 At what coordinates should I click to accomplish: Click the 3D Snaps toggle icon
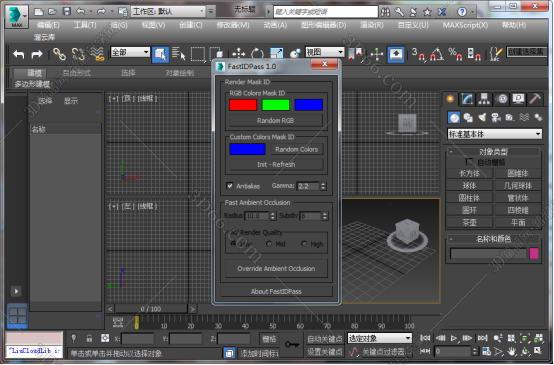click(418, 54)
